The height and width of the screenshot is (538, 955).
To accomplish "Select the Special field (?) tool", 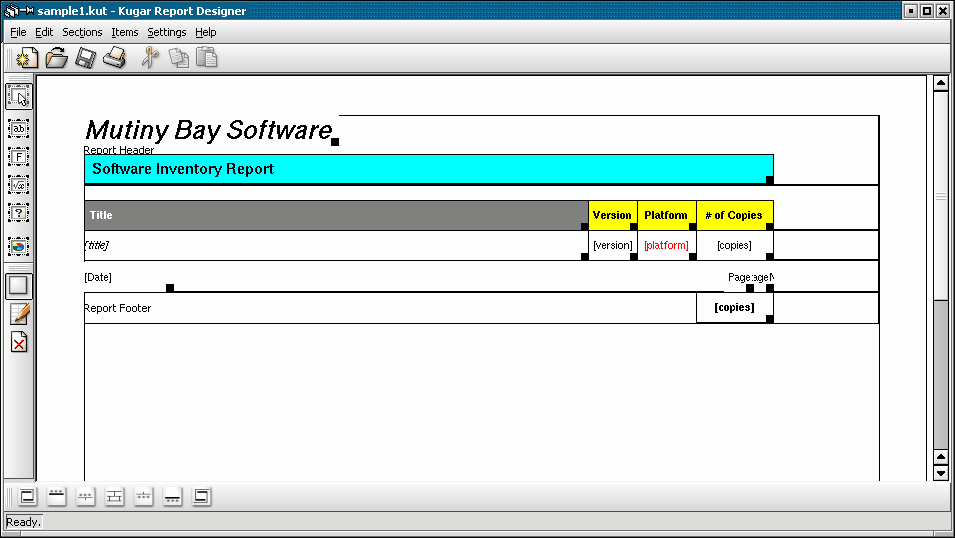I will point(19,213).
